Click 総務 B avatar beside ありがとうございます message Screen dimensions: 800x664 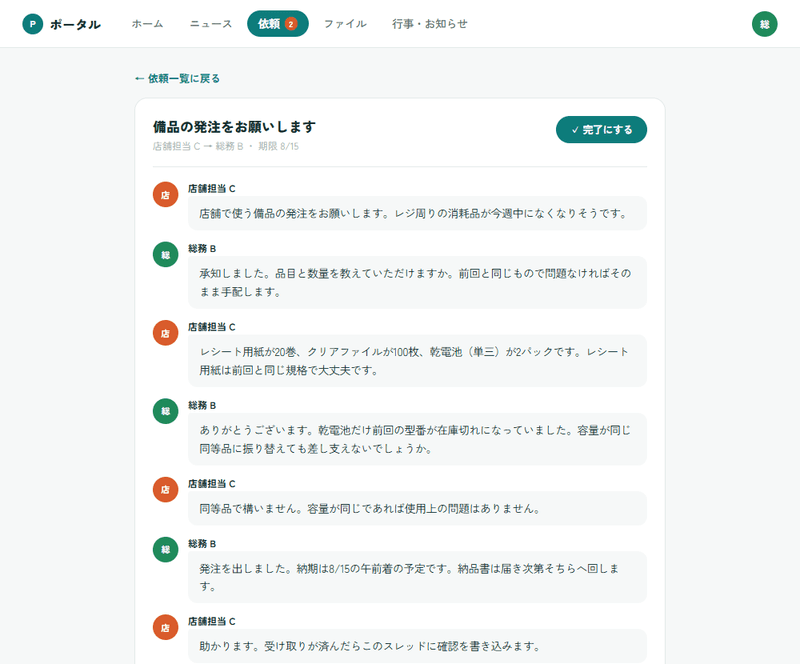point(165,411)
